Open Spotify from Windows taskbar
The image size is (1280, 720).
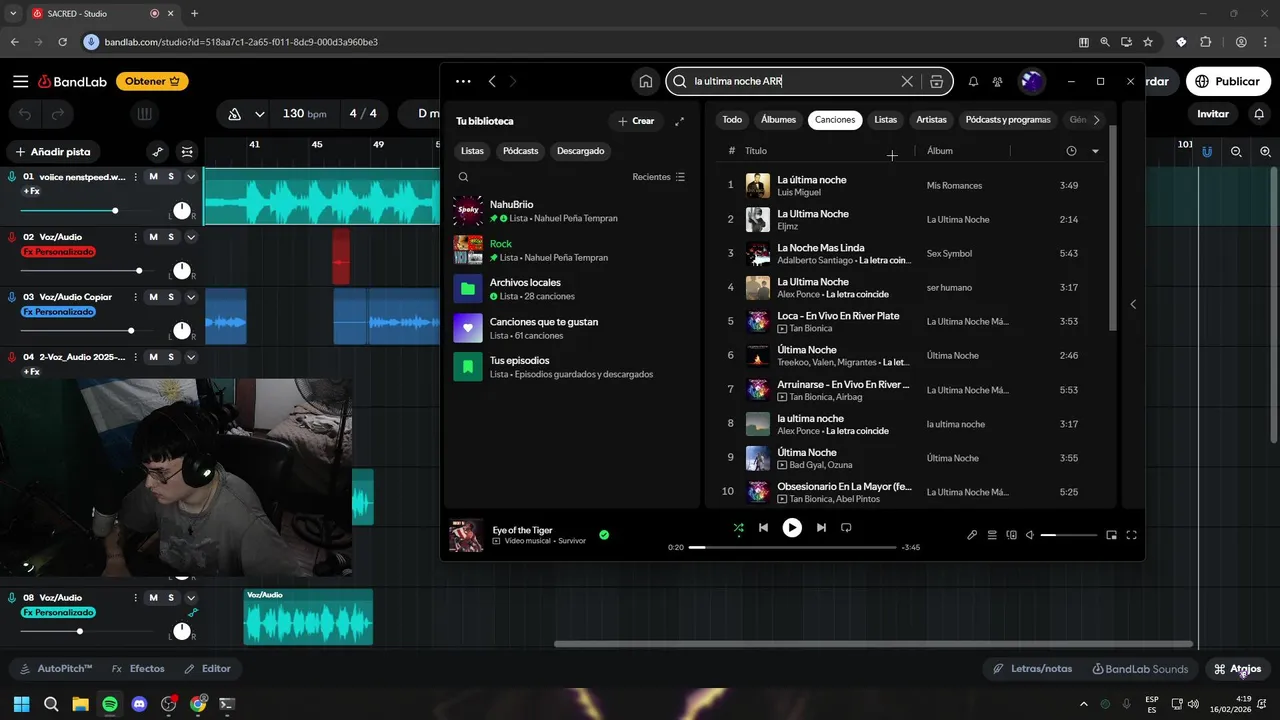[110, 704]
